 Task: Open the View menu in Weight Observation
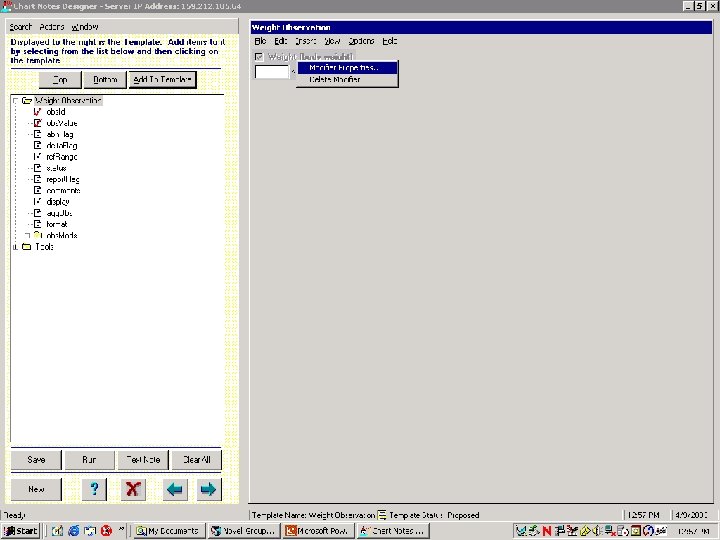point(332,41)
